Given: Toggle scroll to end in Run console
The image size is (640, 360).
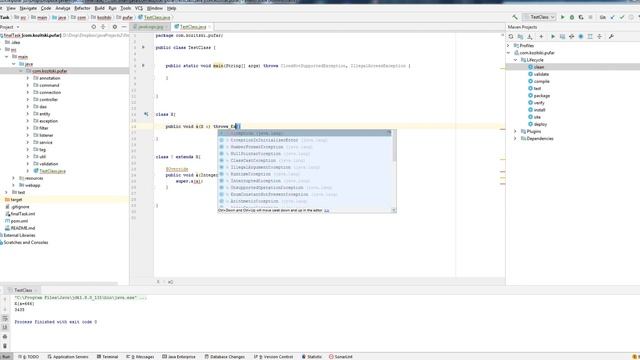Looking at the screenshot, I should coord(5,327).
